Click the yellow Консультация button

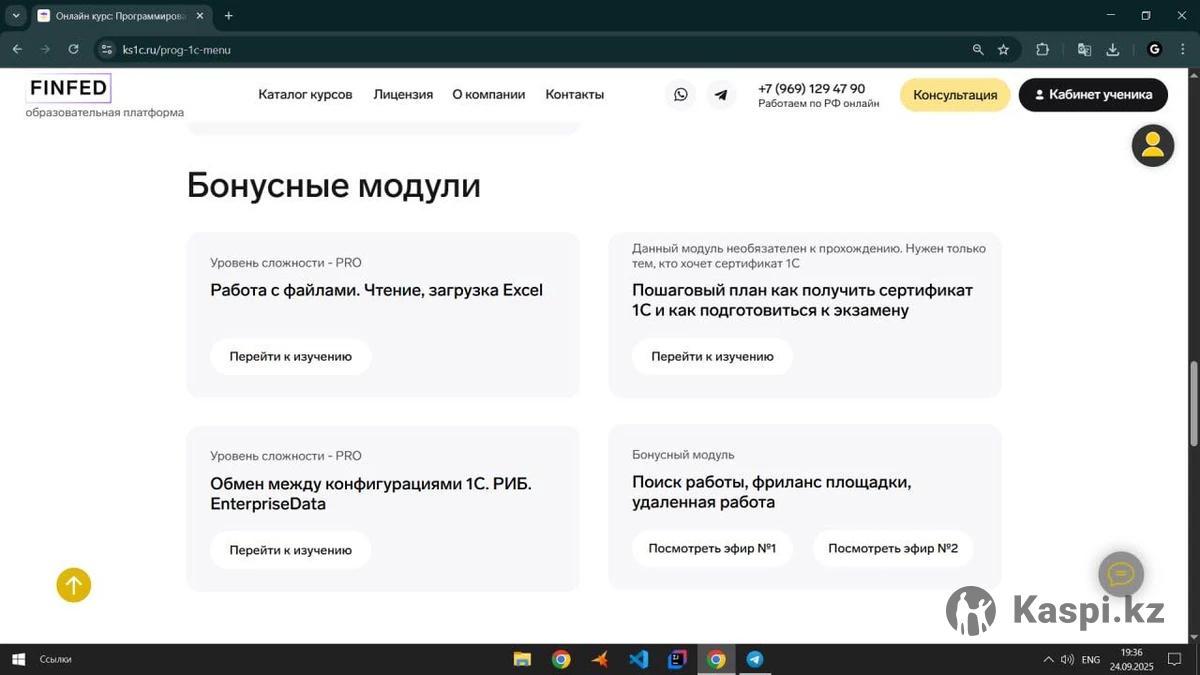pos(955,95)
